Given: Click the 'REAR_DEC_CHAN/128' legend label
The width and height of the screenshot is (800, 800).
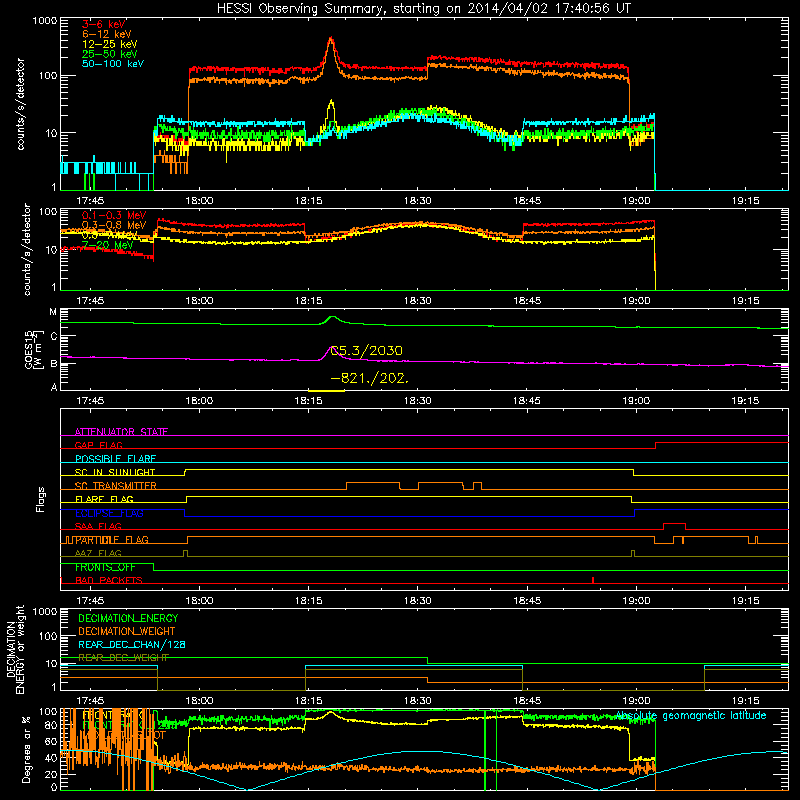Looking at the screenshot, I should pos(132,644).
